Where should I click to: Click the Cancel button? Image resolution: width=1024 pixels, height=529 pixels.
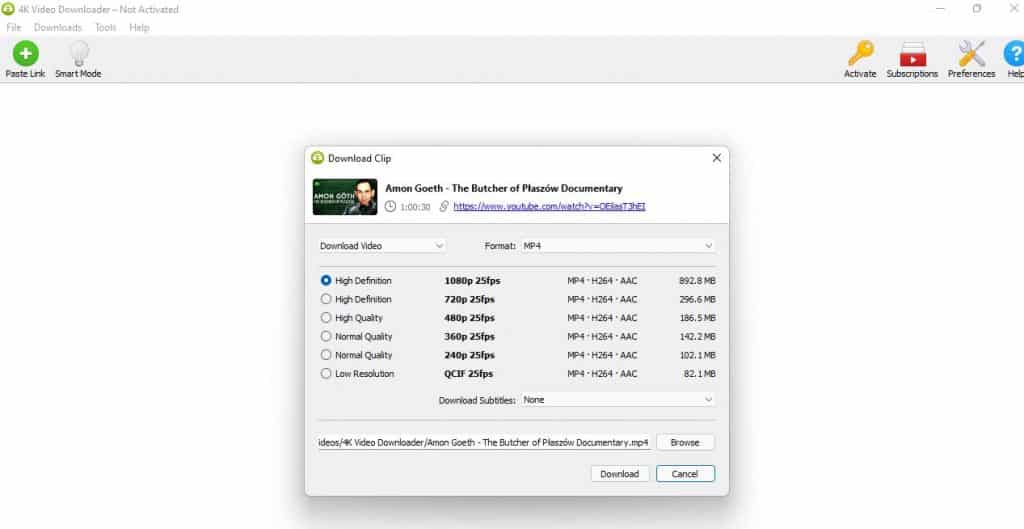click(x=685, y=473)
